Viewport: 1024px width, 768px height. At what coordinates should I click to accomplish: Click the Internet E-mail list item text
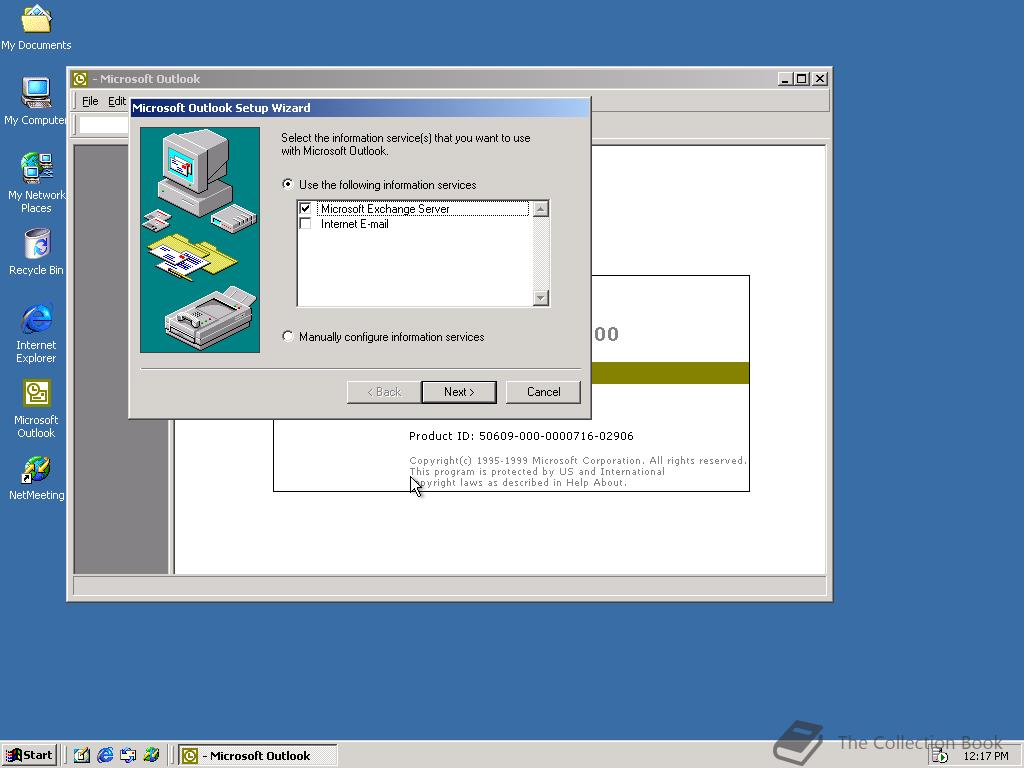(x=355, y=224)
